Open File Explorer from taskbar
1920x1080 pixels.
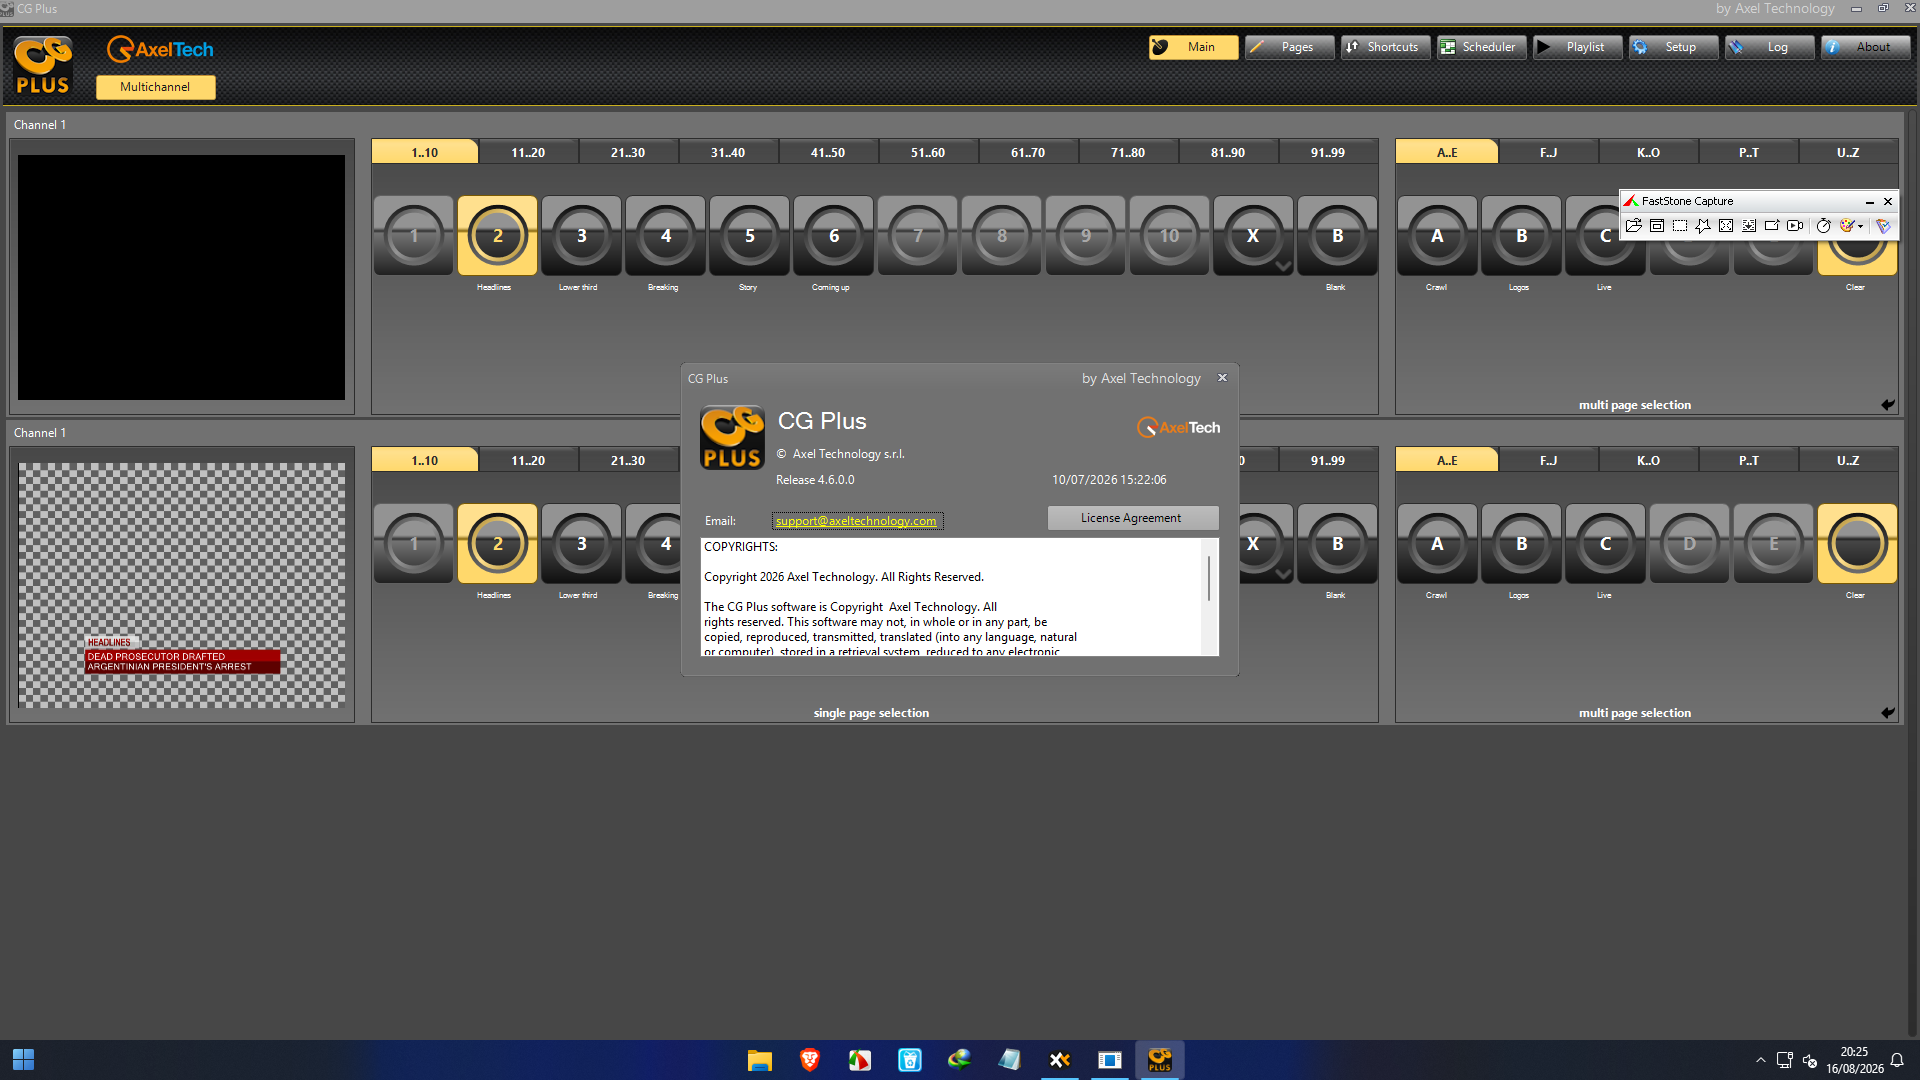pyautogui.click(x=760, y=1060)
